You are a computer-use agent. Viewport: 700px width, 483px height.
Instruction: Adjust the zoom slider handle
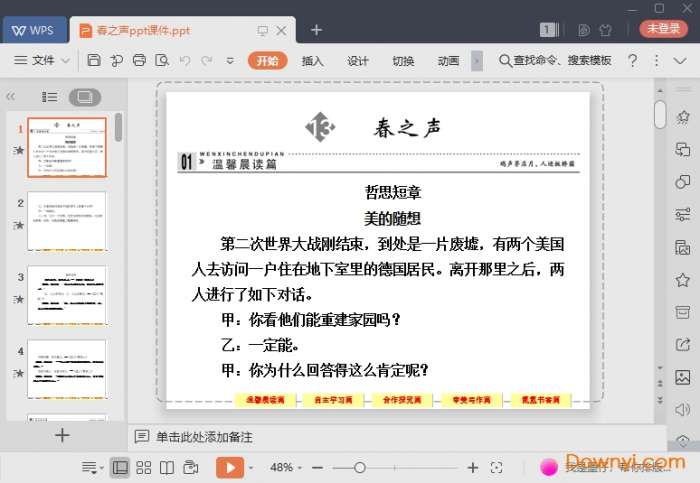[x=360, y=467]
